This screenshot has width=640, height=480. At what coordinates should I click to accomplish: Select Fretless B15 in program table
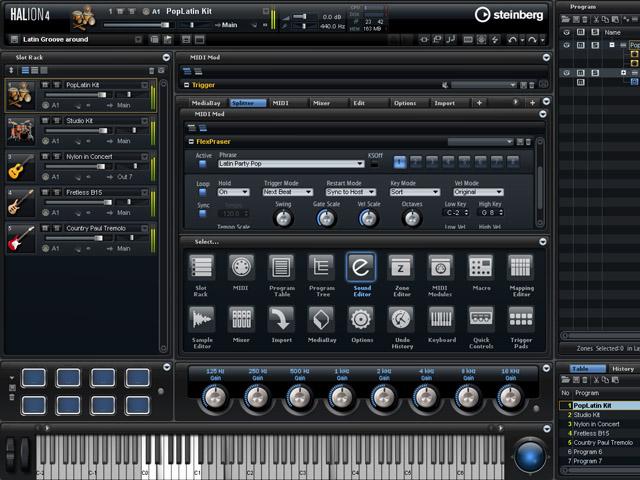coord(591,433)
